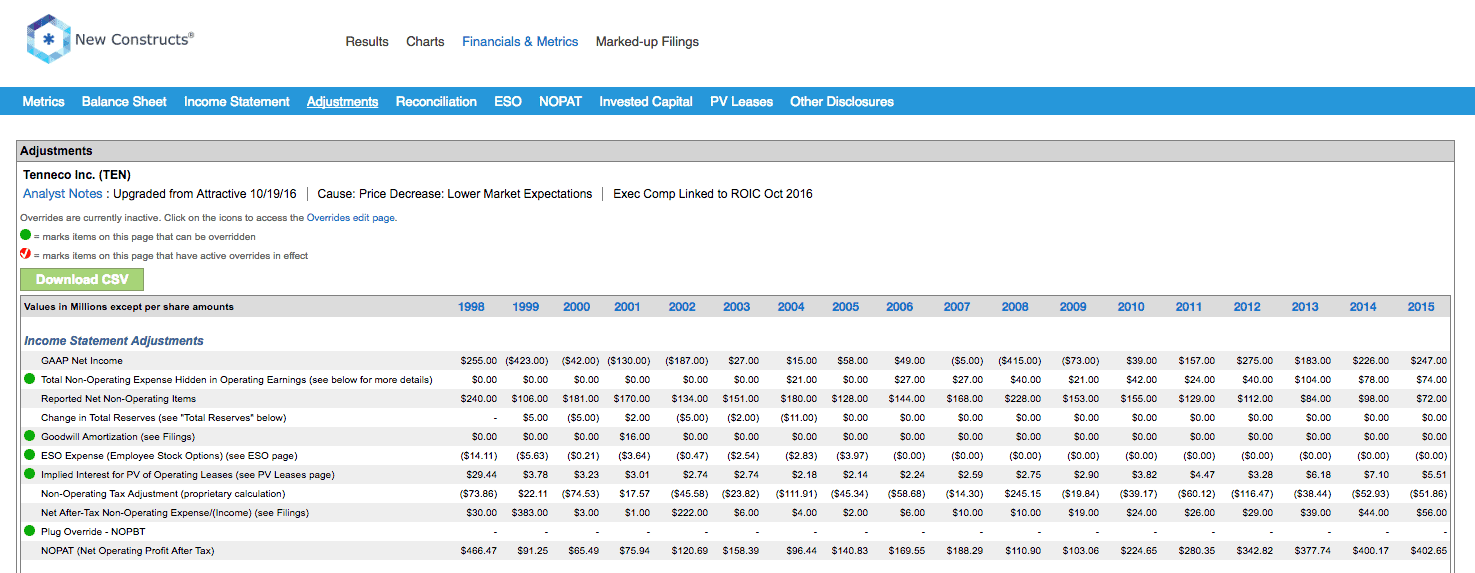
Task: Switch to the Income Statement tab
Action: (x=237, y=101)
